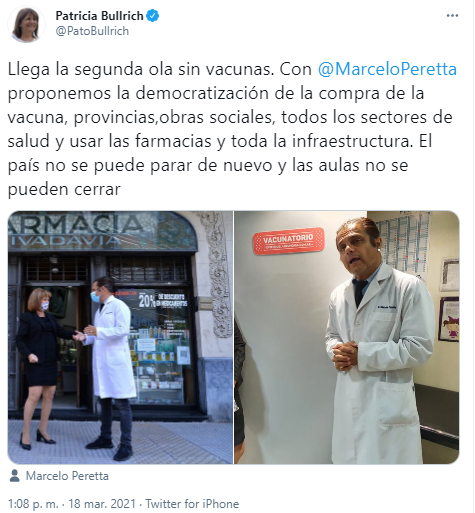Click the red Vacunatorio sign in photo

click(288, 241)
